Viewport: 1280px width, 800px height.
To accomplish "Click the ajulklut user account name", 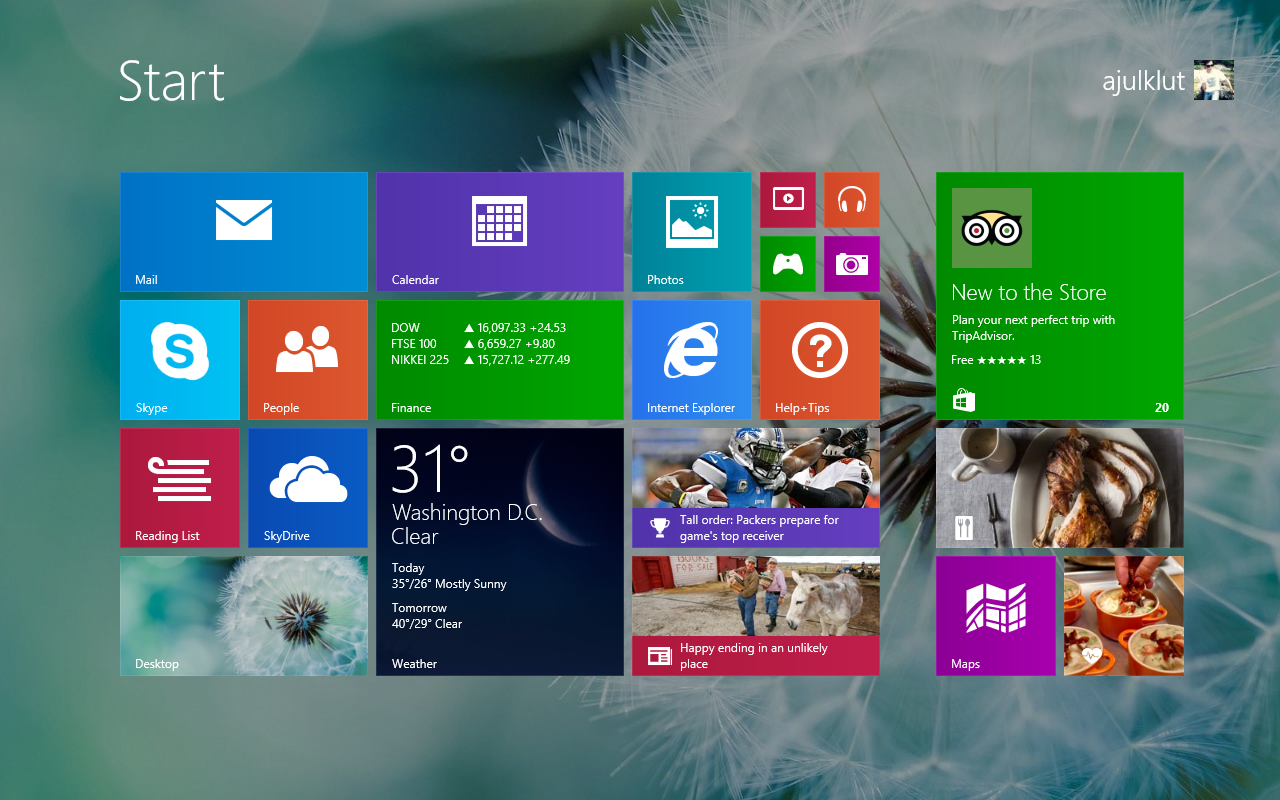I will coord(1143,82).
